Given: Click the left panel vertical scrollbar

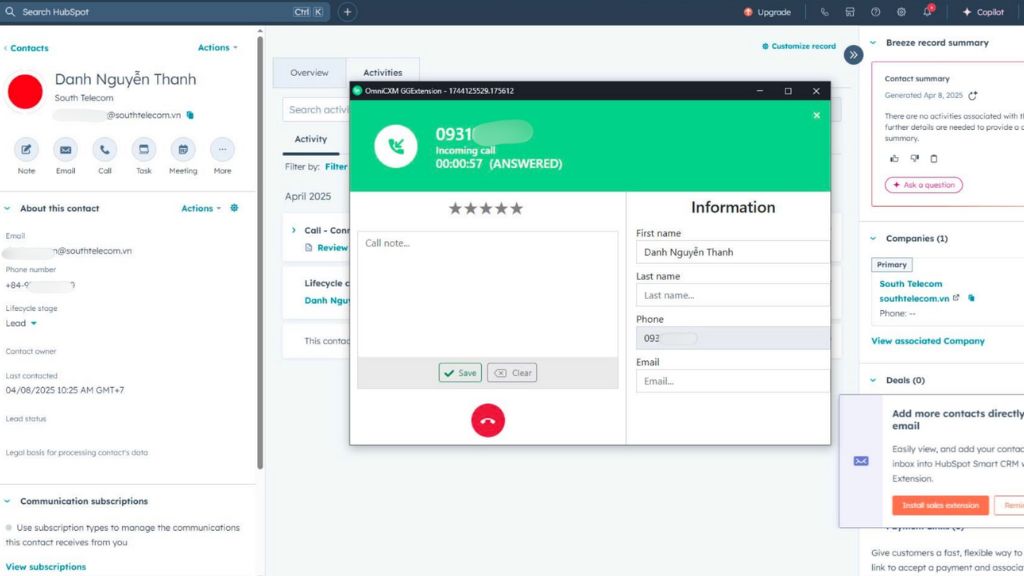Looking at the screenshot, I should [260, 251].
